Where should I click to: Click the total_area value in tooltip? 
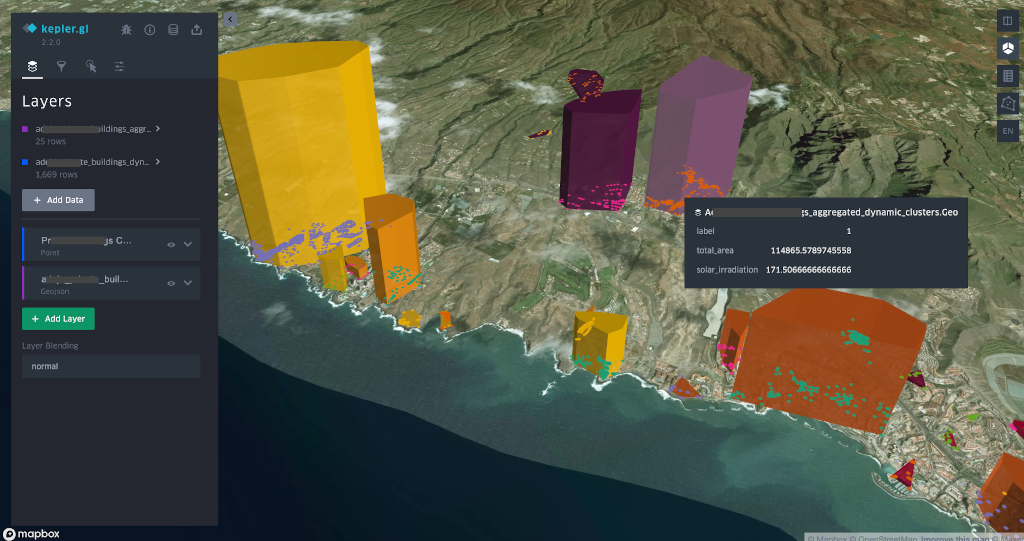click(810, 250)
